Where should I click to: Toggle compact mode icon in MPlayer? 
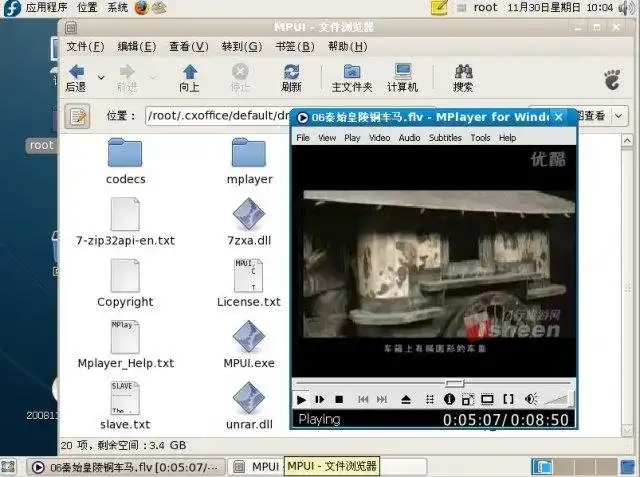pos(468,399)
